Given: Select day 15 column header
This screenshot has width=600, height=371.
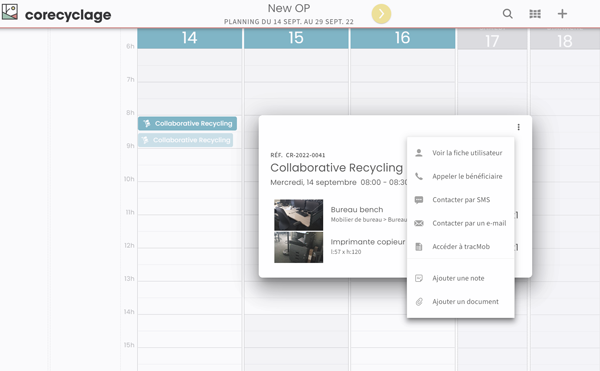Looking at the screenshot, I should pyautogui.click(x=296, y=38).
